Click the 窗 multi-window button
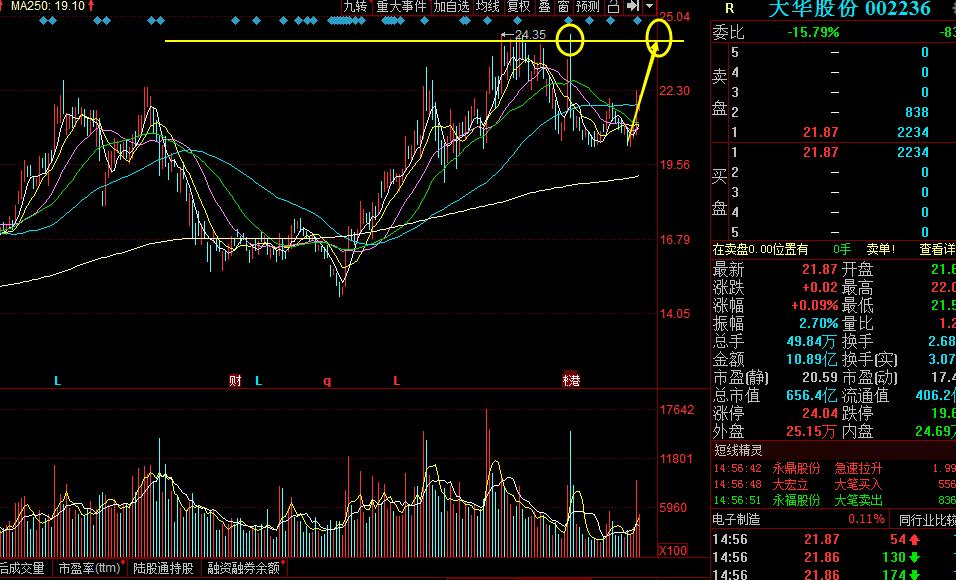 563,7
